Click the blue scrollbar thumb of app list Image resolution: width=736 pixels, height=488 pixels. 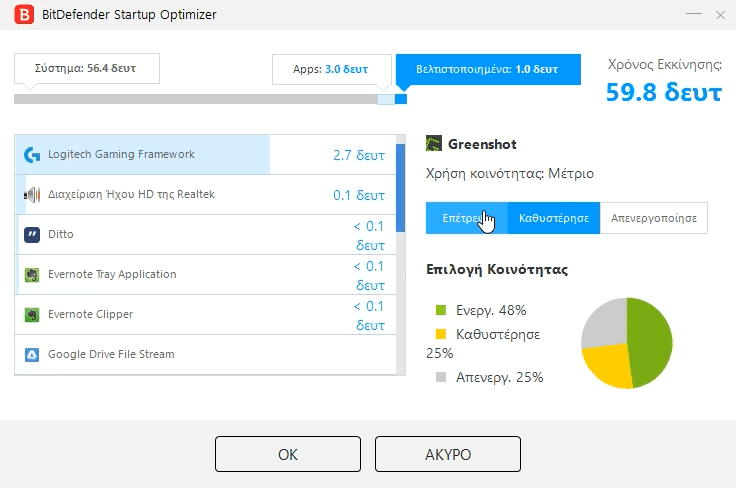pos(400,188)
